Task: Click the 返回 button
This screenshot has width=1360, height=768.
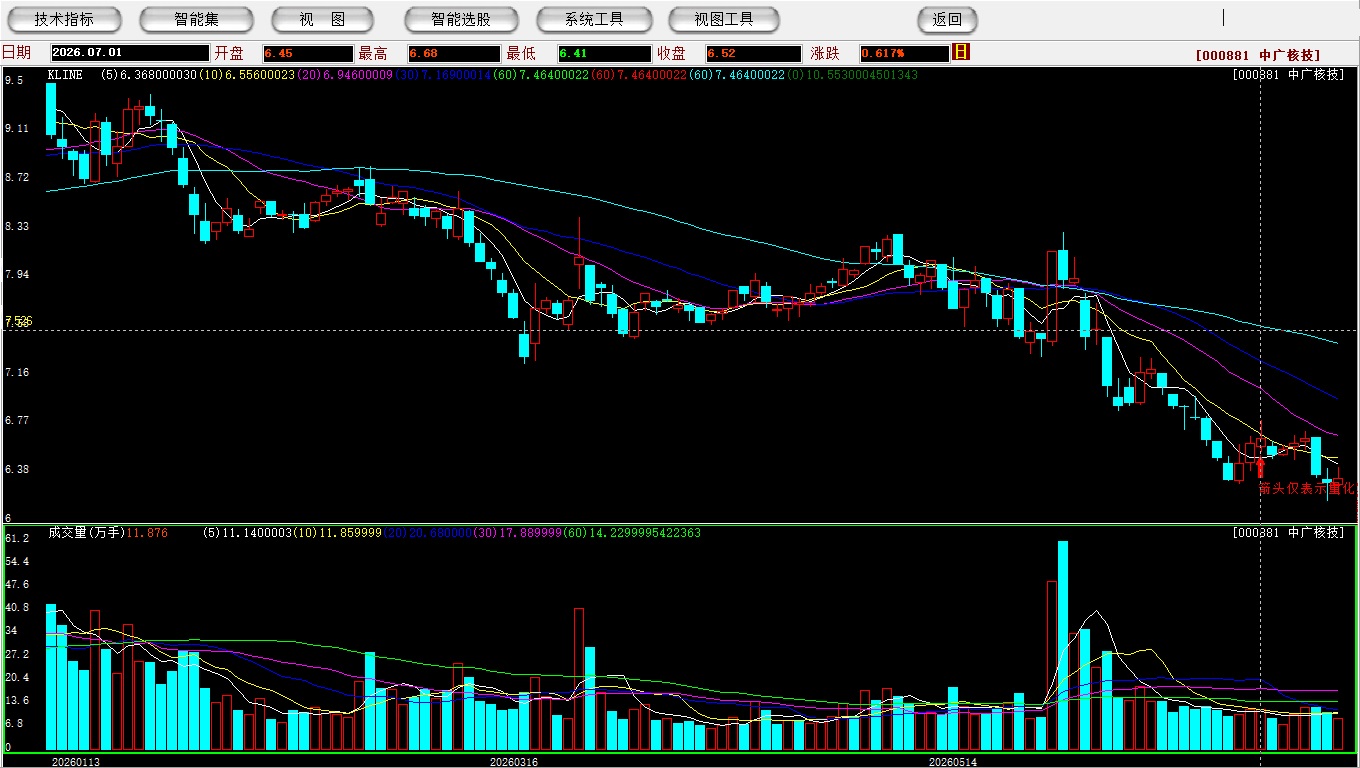Action: point(947,19)
